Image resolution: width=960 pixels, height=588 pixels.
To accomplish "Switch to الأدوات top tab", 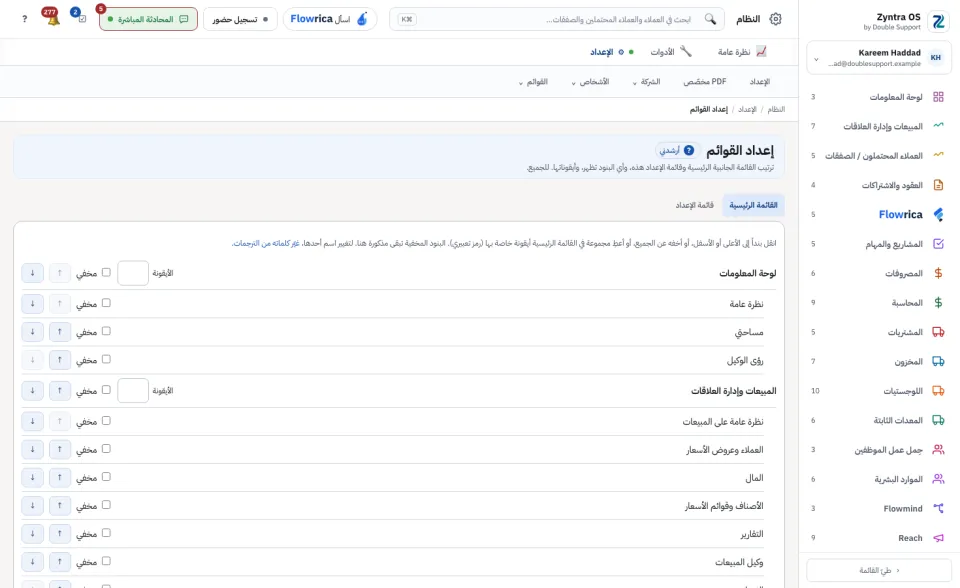I will coord(670,52).
